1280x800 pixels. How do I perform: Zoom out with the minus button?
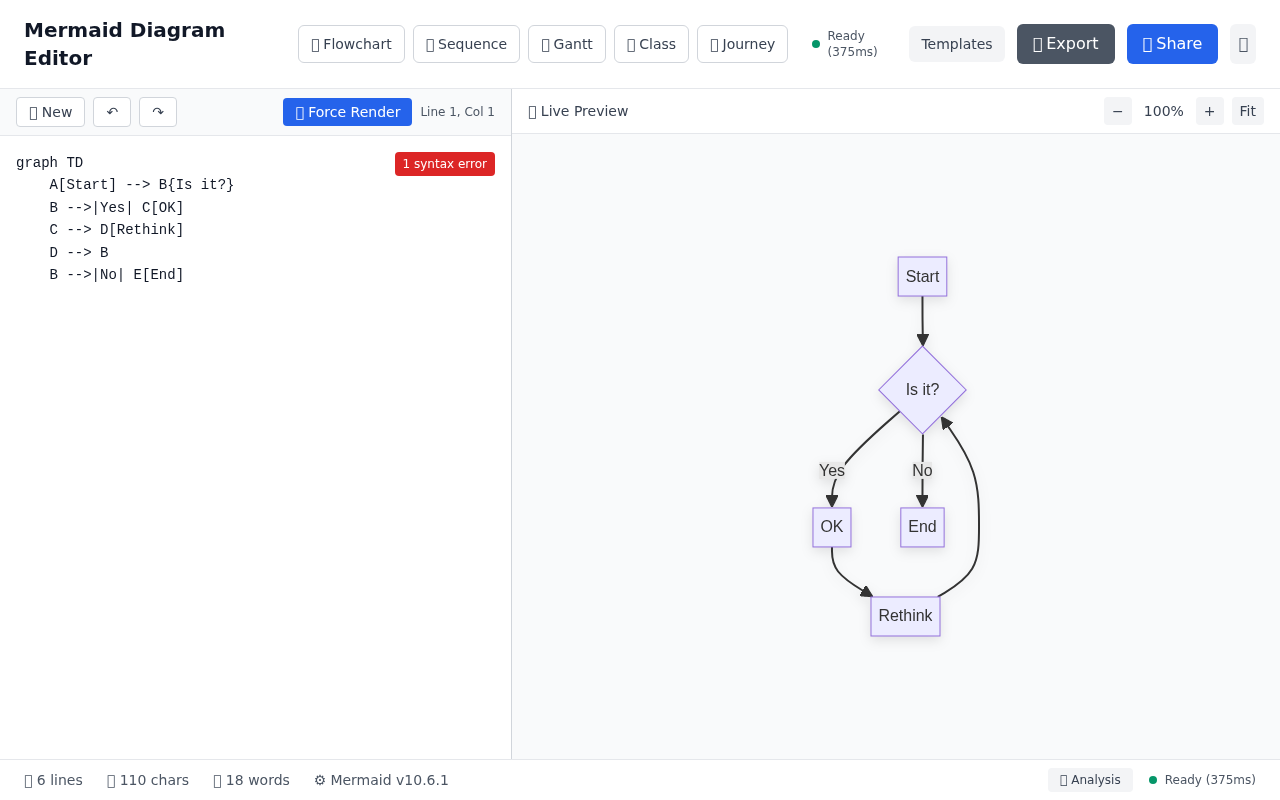(x=1117, y=111)
